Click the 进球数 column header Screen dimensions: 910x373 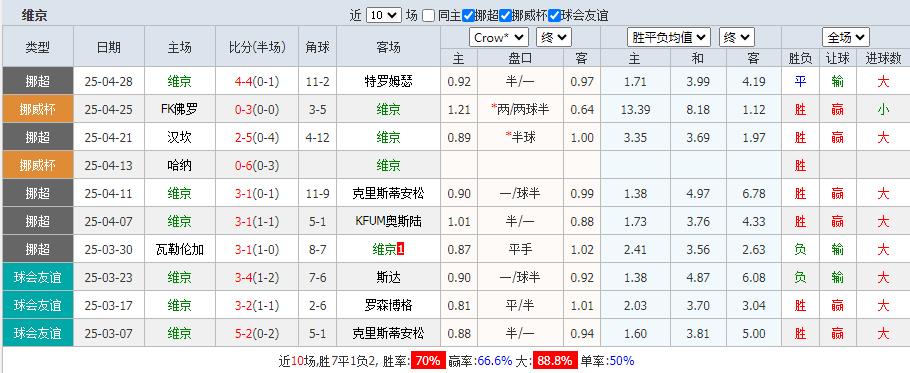[x=883, y=58]
